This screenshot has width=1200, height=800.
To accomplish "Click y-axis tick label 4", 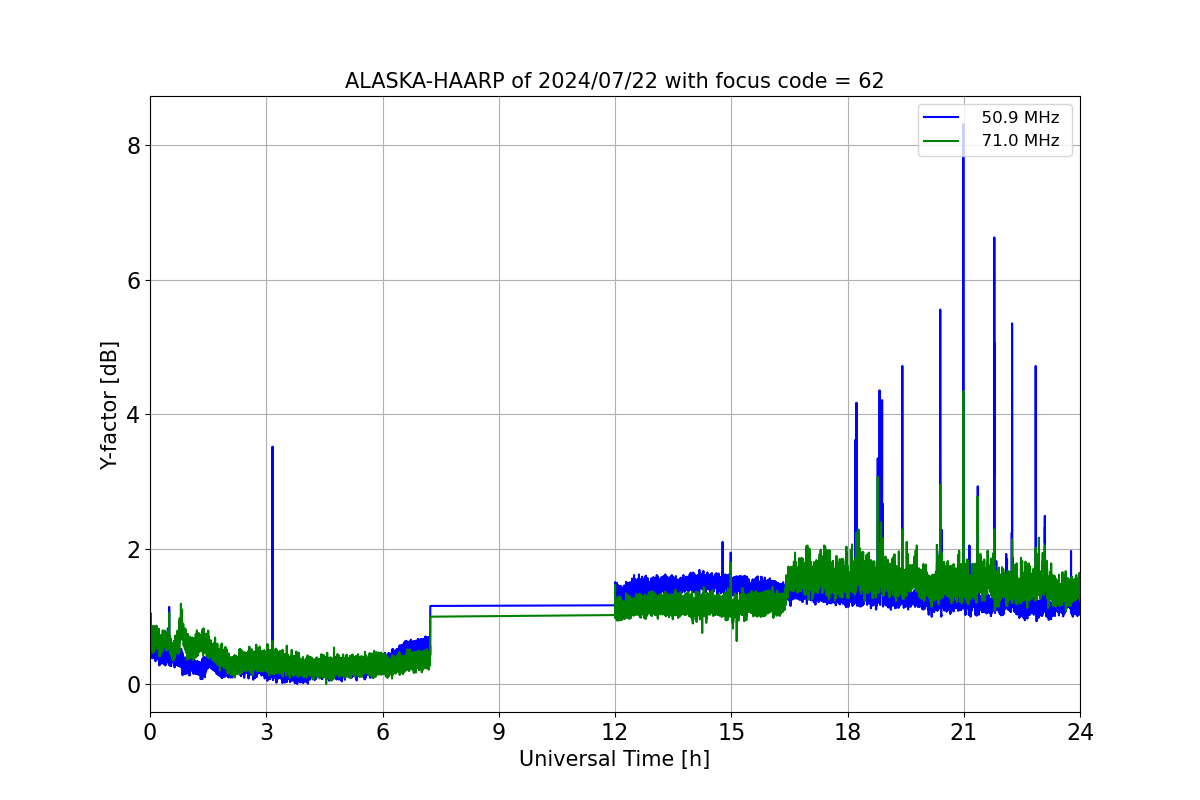I will click(134, 415).
